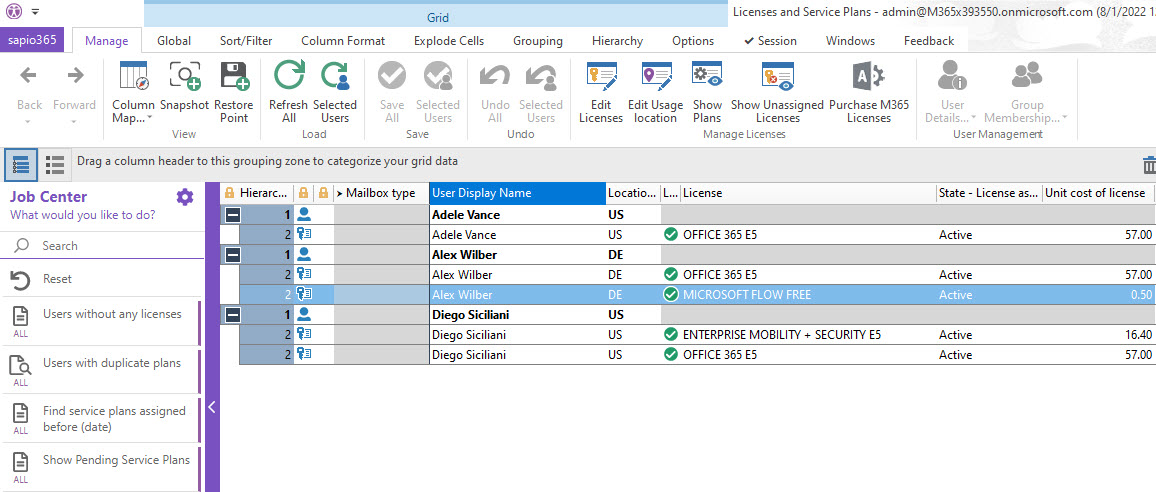Click Show Unassigned Licenses icon
The image size is (1156, 492).
click(777, 78)
